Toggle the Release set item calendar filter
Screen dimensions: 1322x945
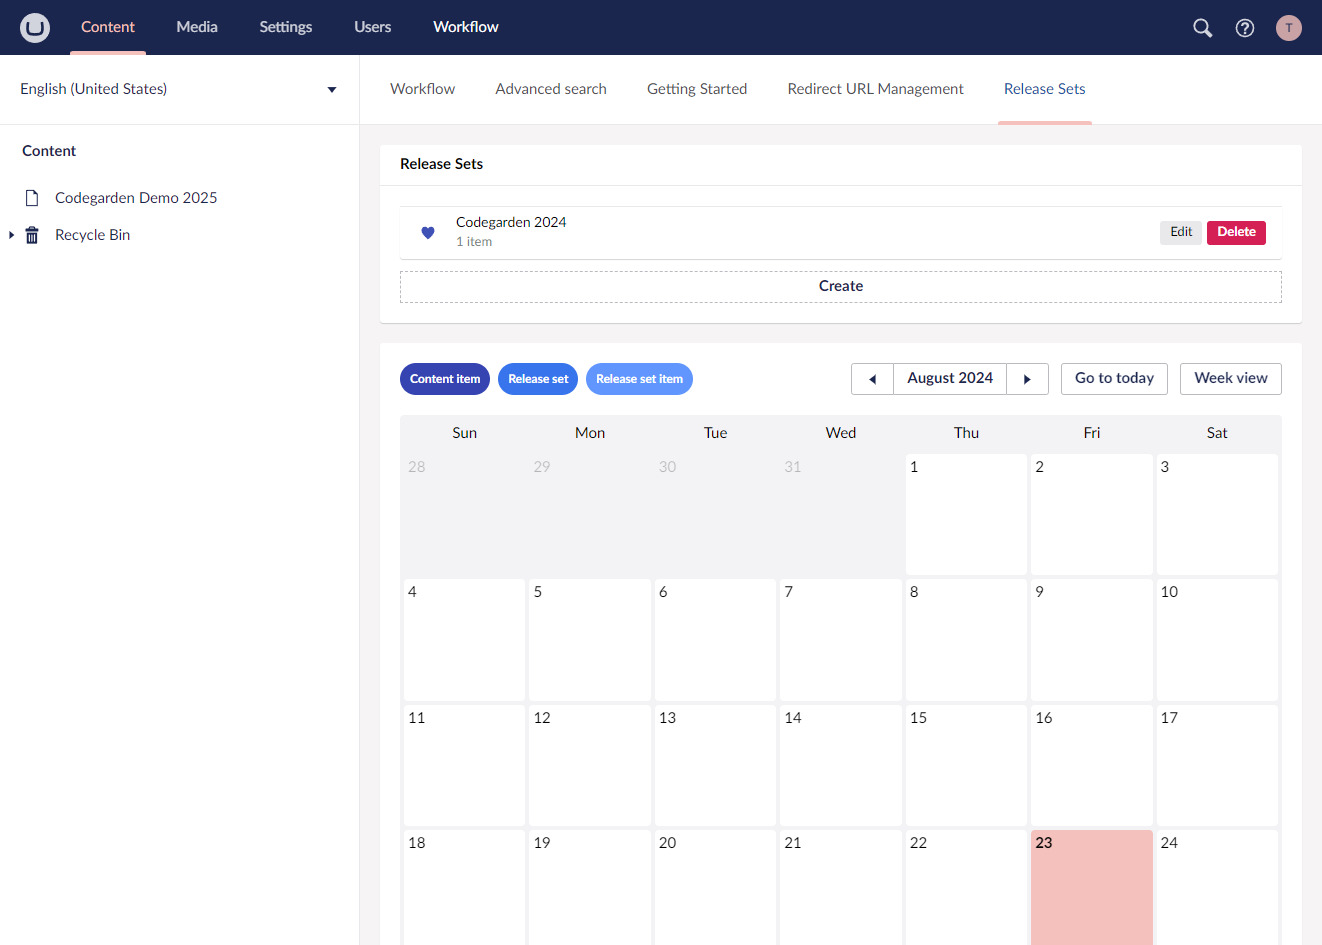639,378
